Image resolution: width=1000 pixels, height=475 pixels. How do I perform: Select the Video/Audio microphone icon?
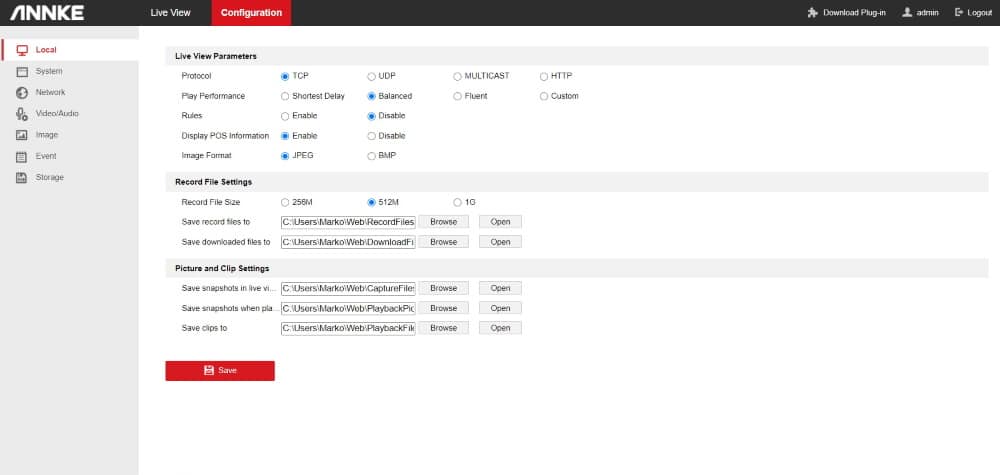coord(22,114)
